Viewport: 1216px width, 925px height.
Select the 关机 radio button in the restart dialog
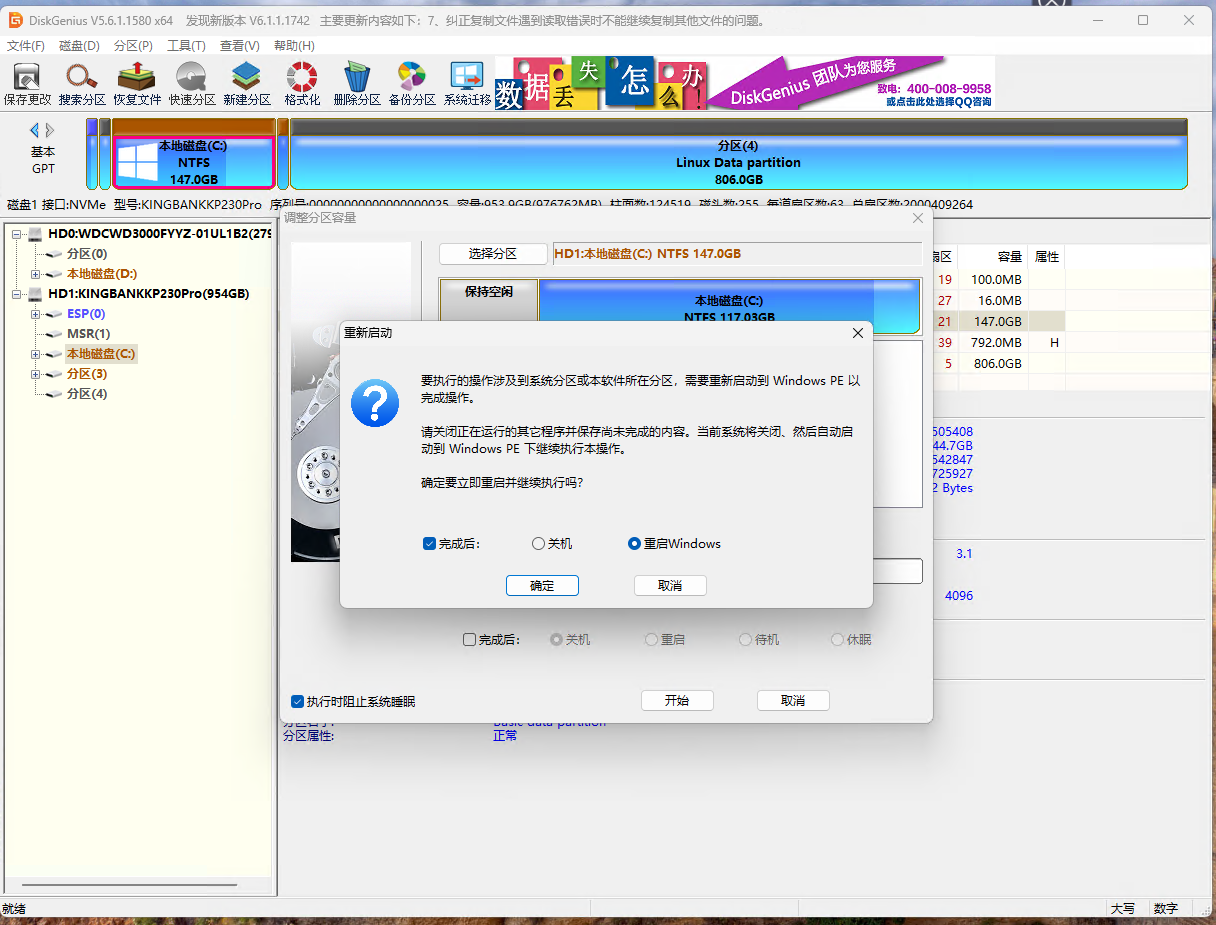539,544
